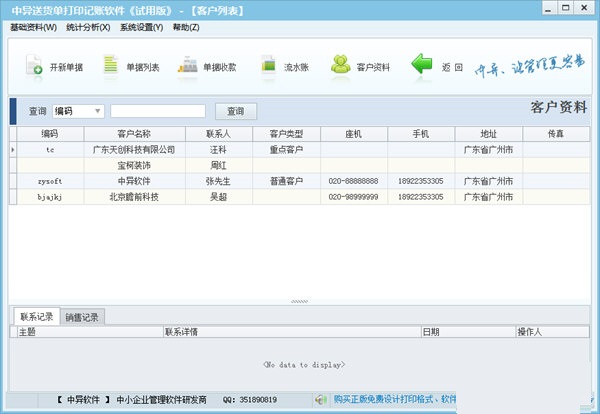Click the 普通客户 customer type cell
Image resolution: width=600 pixels, height=414 pixels.
point(286,181)
